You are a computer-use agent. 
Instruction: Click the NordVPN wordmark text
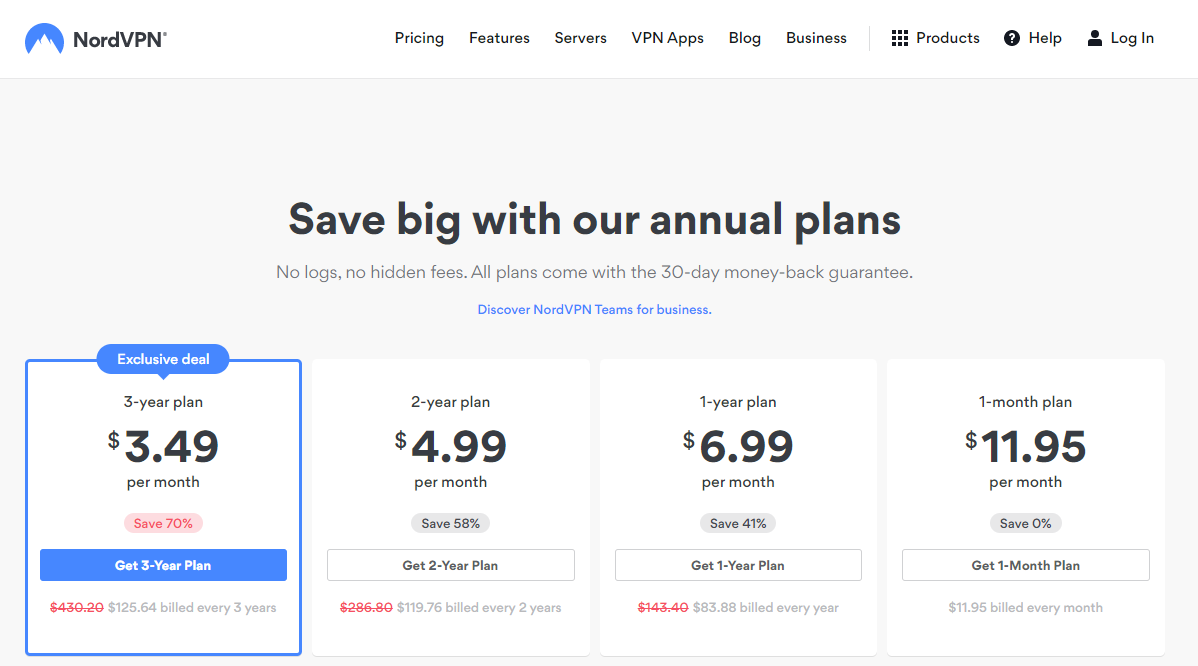pyautogui.click(x=120, y=40)
